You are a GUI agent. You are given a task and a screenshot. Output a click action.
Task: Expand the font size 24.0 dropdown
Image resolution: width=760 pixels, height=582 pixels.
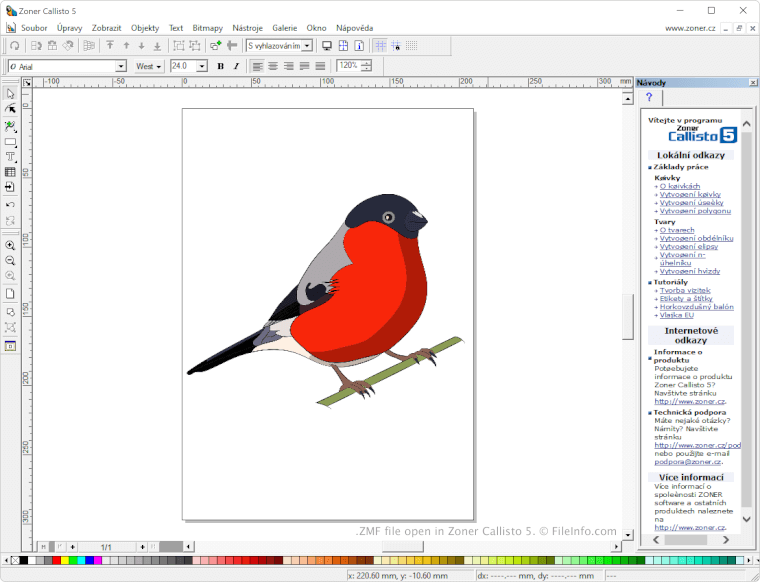202,66
